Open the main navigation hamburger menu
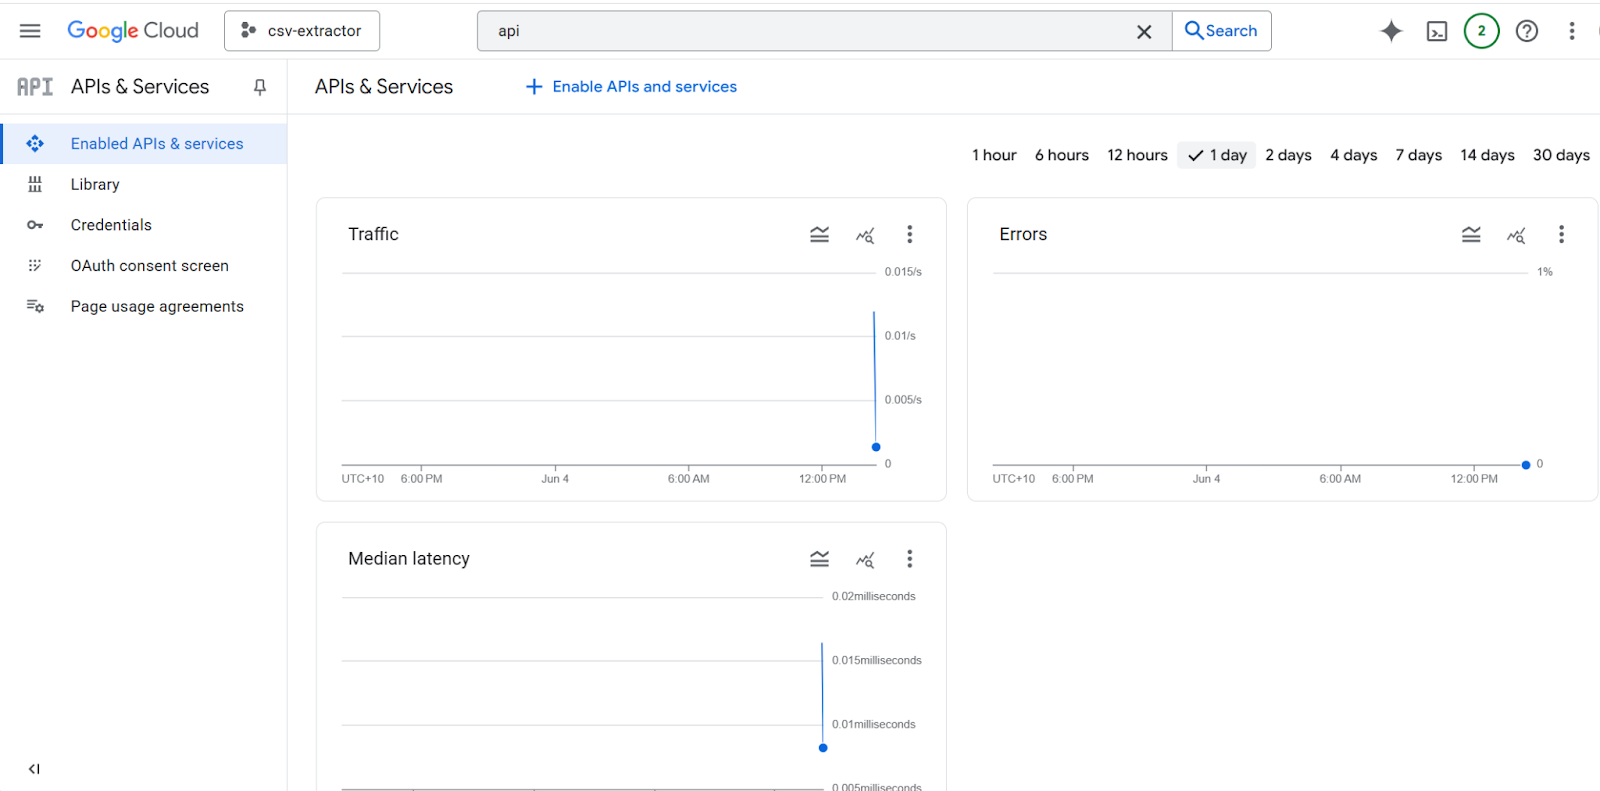Screen dimensions: 1600x791 (x=30, y=31)
